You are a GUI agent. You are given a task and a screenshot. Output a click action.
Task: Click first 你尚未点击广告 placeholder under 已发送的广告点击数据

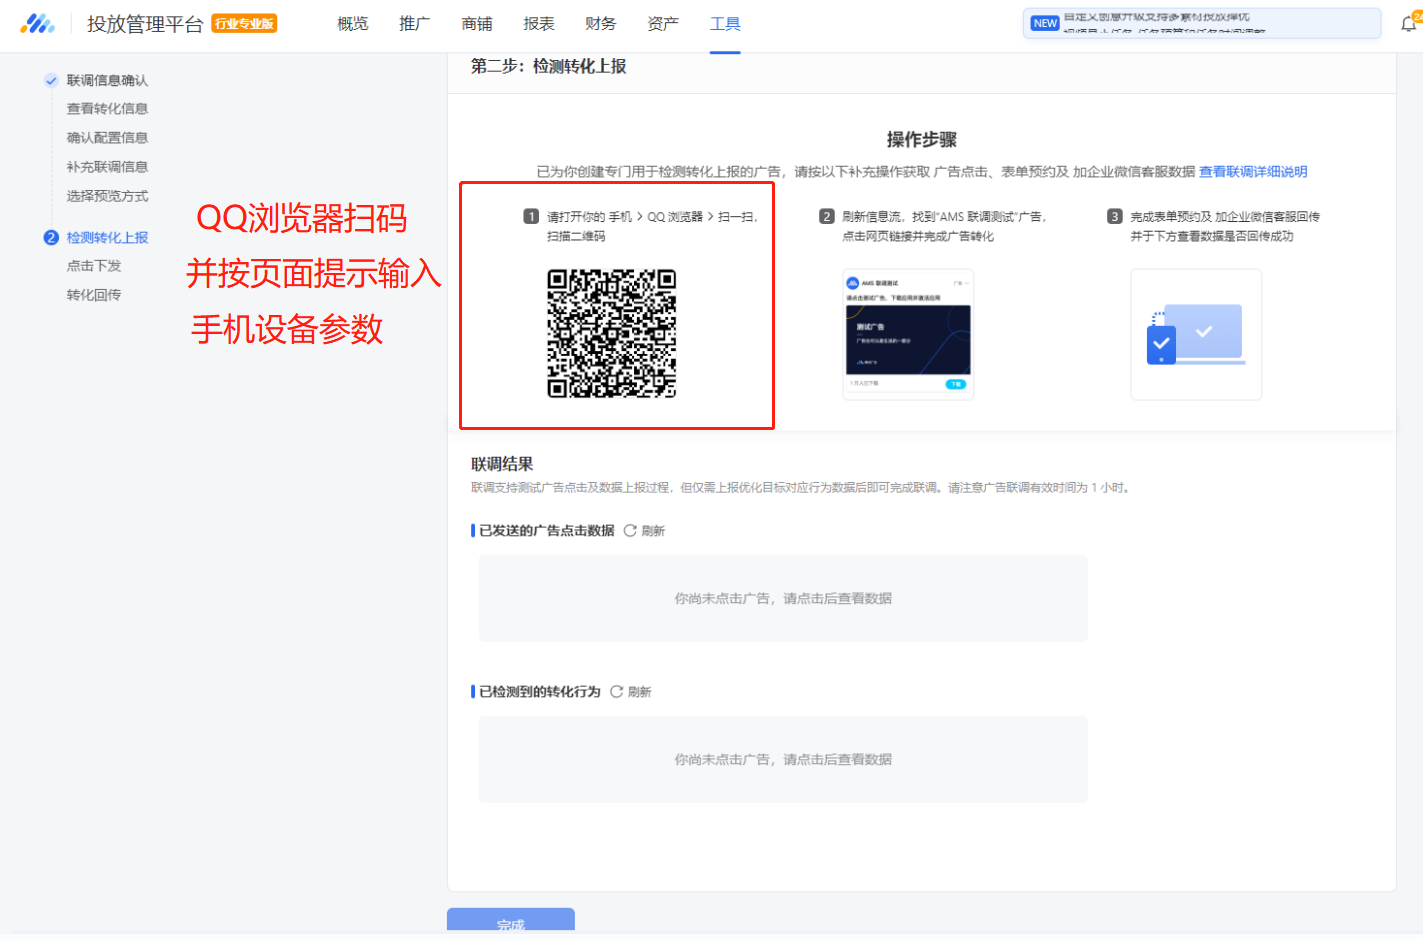pyautogui.click(x=783, y=599)
